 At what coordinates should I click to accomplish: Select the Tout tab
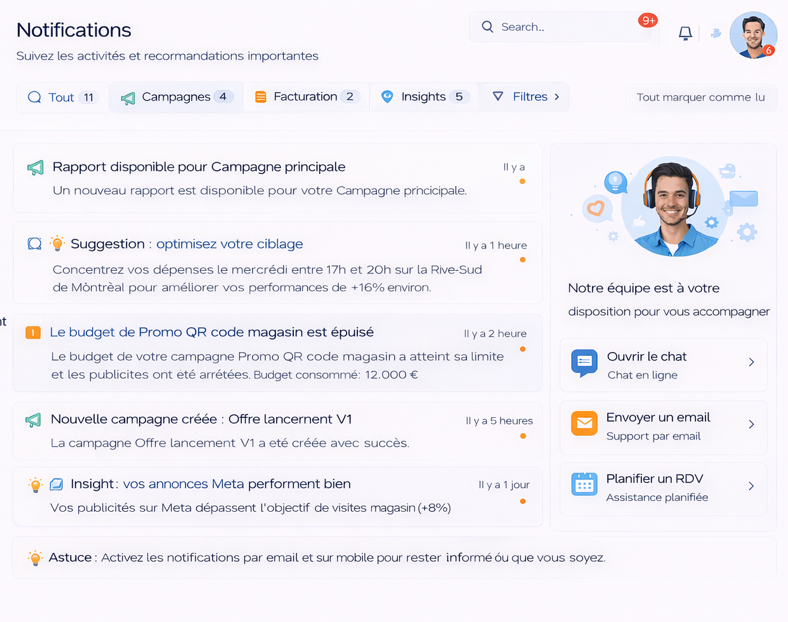coord(62,97)
